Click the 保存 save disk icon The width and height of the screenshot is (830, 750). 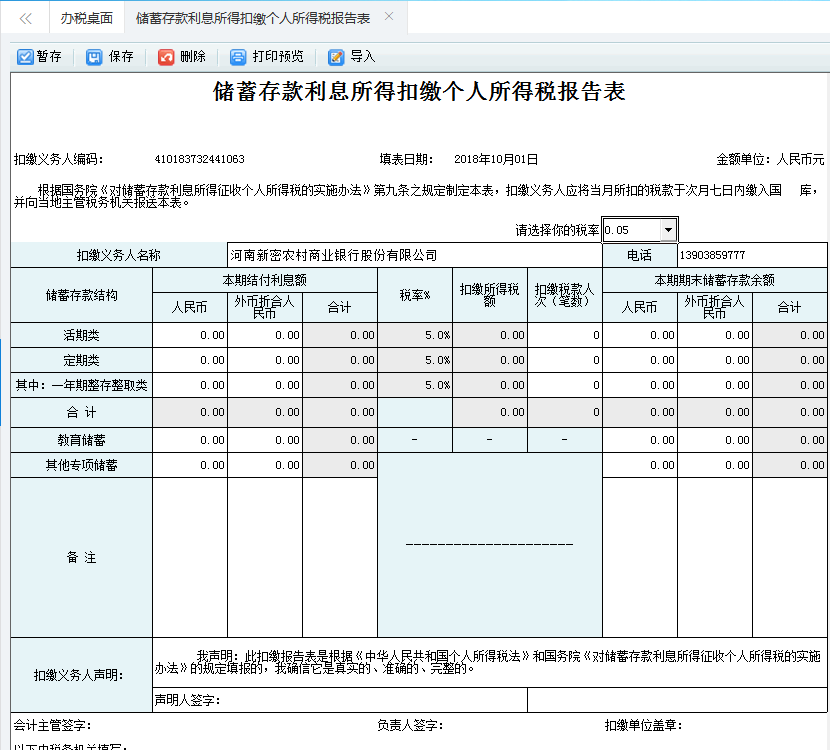pyautogui.click(x=94, y=57)
